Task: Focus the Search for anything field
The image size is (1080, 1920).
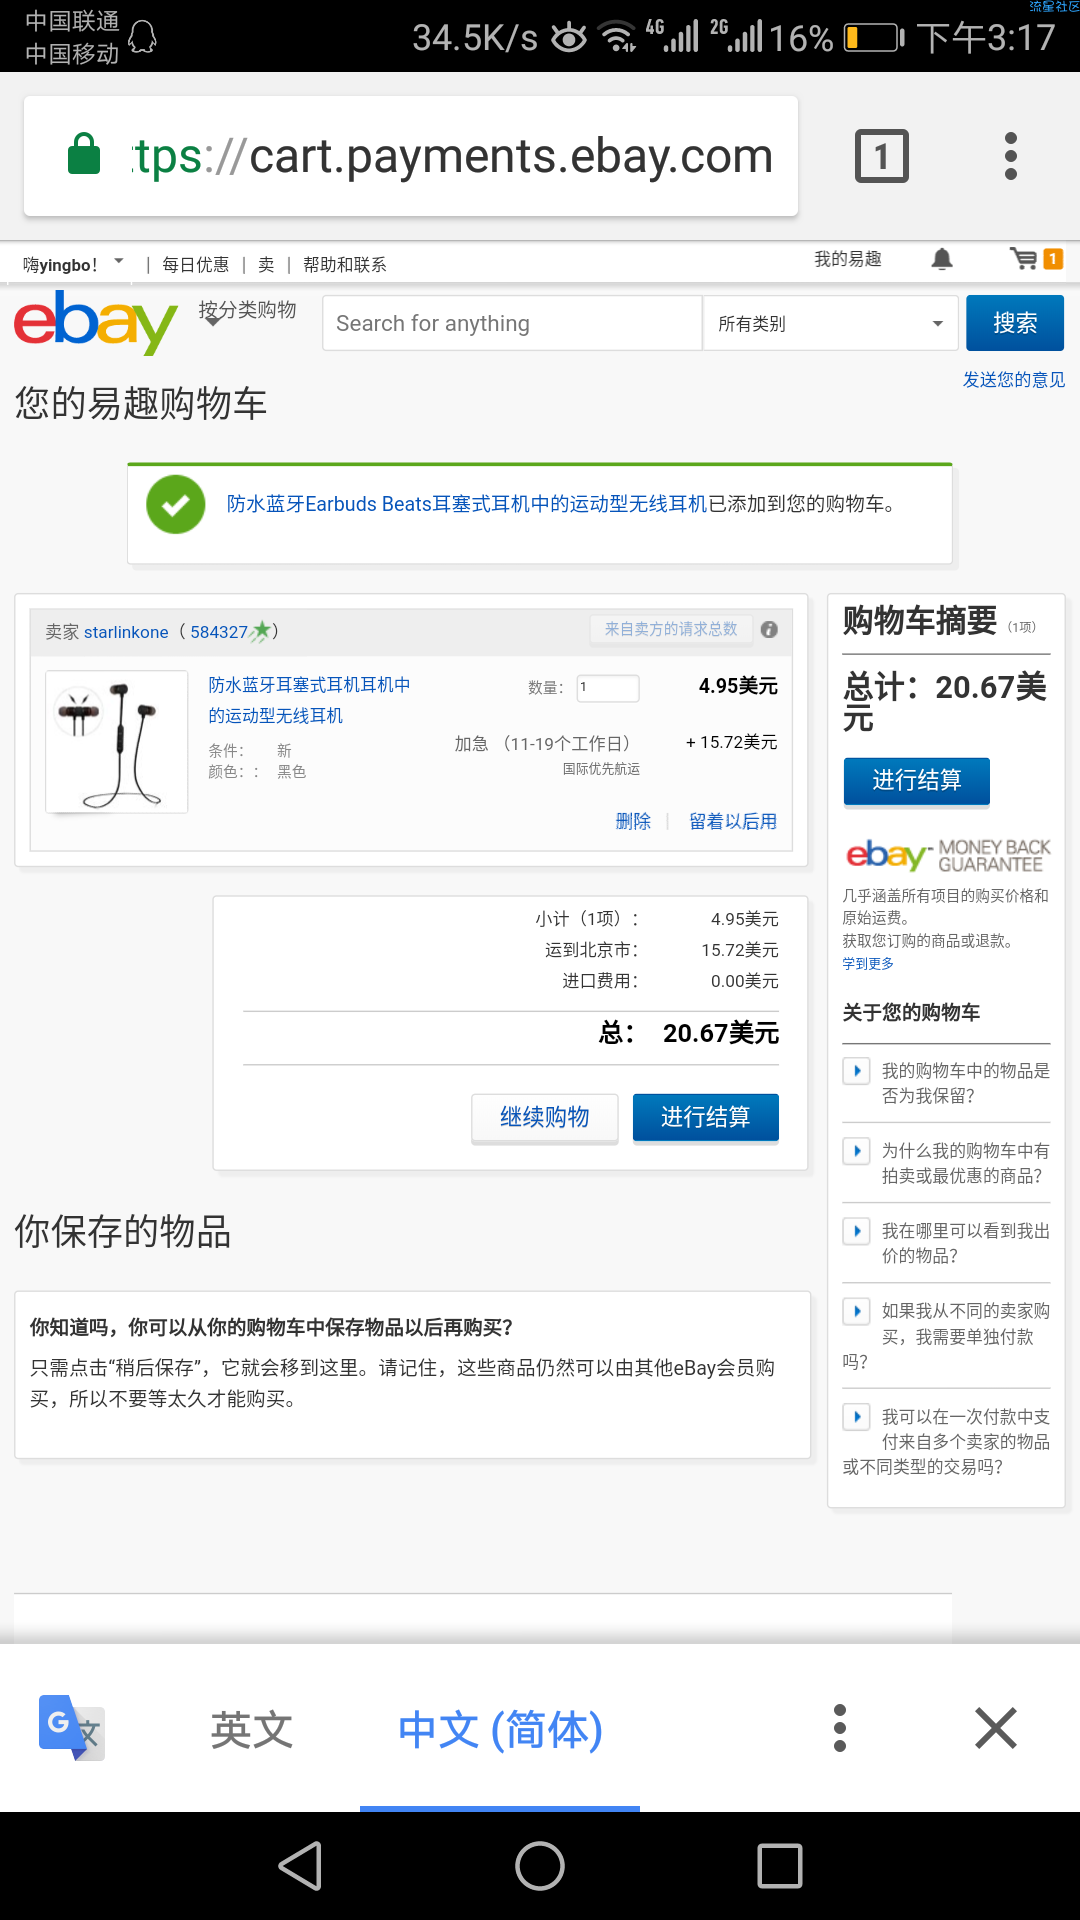Action: click(512, 323)
